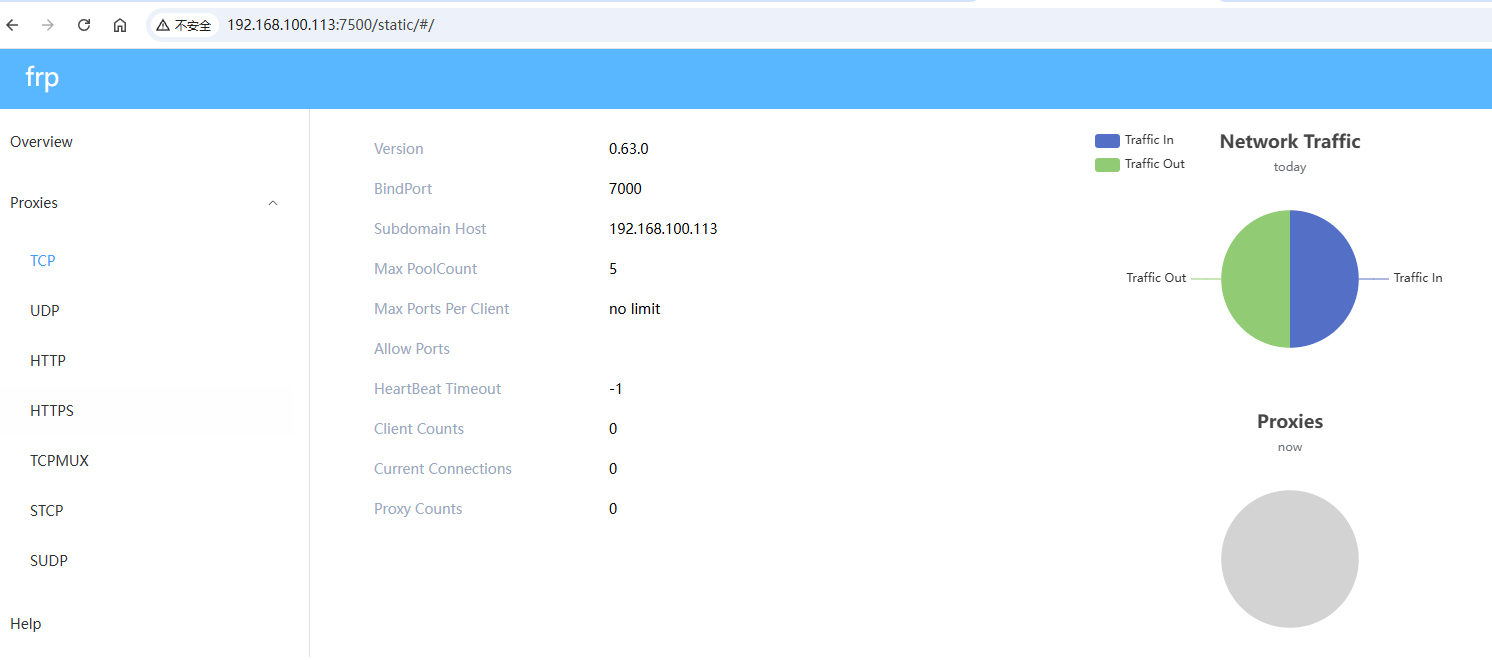Image resolution: width=1492 pixels, height=660 pixels.
Task: Click the Current Connections value 0
Action: pyautogui.click(x=613, y=469)
